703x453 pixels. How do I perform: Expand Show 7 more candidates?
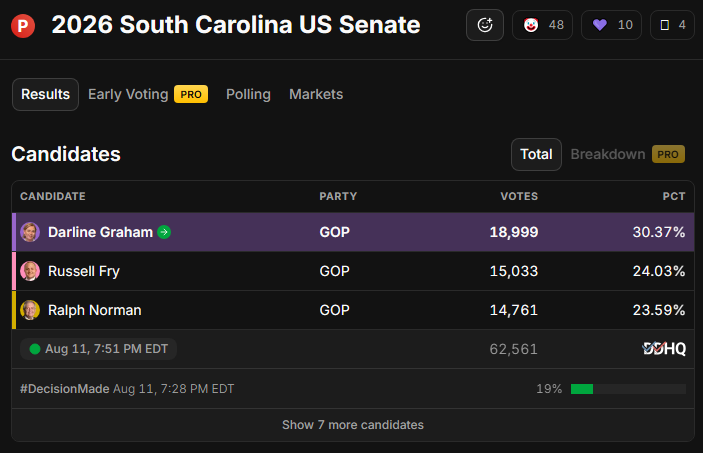353,425
